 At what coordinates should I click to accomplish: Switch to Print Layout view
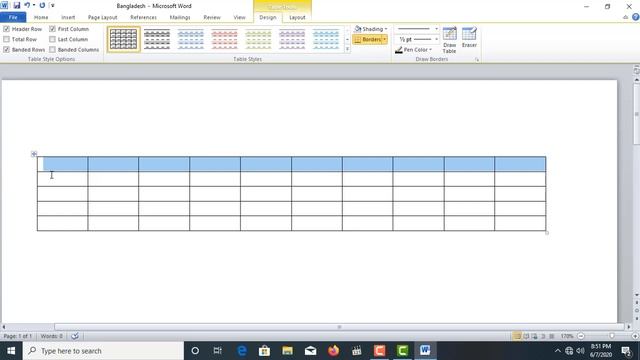pos(517,336)
